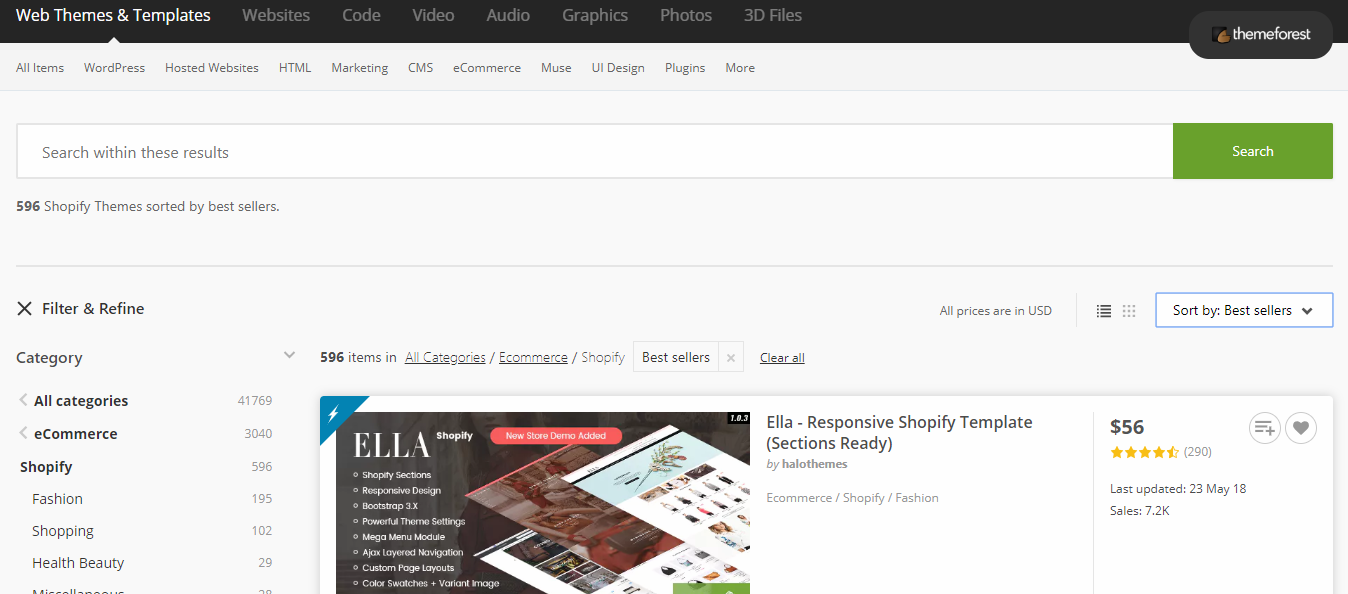Select WordPress in subnavigation

pos(114,68)
